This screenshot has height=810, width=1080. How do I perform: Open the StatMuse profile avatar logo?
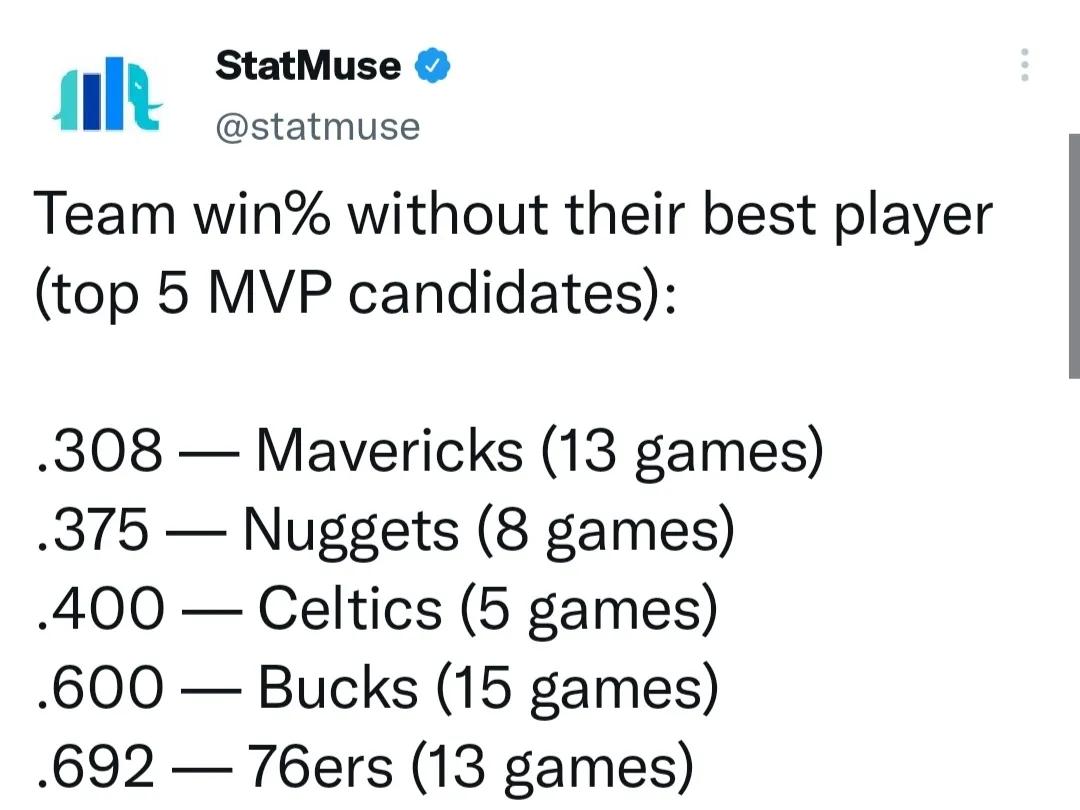point(107,94)
